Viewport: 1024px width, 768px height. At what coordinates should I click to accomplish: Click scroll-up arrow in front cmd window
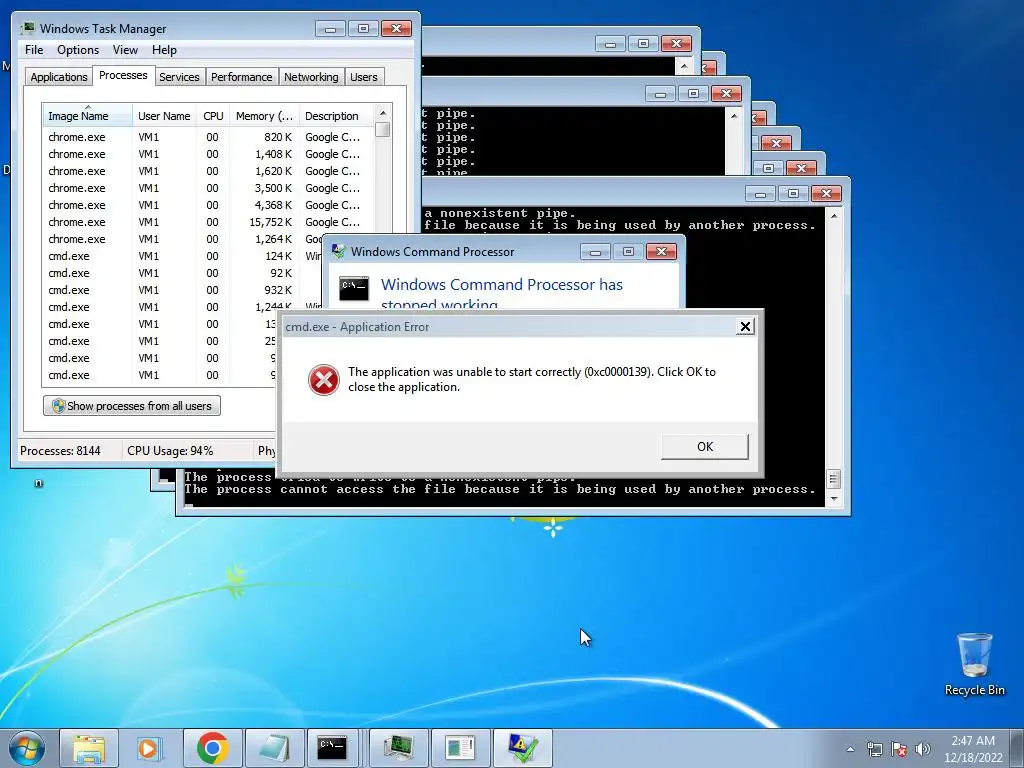[x=833, y=216]
